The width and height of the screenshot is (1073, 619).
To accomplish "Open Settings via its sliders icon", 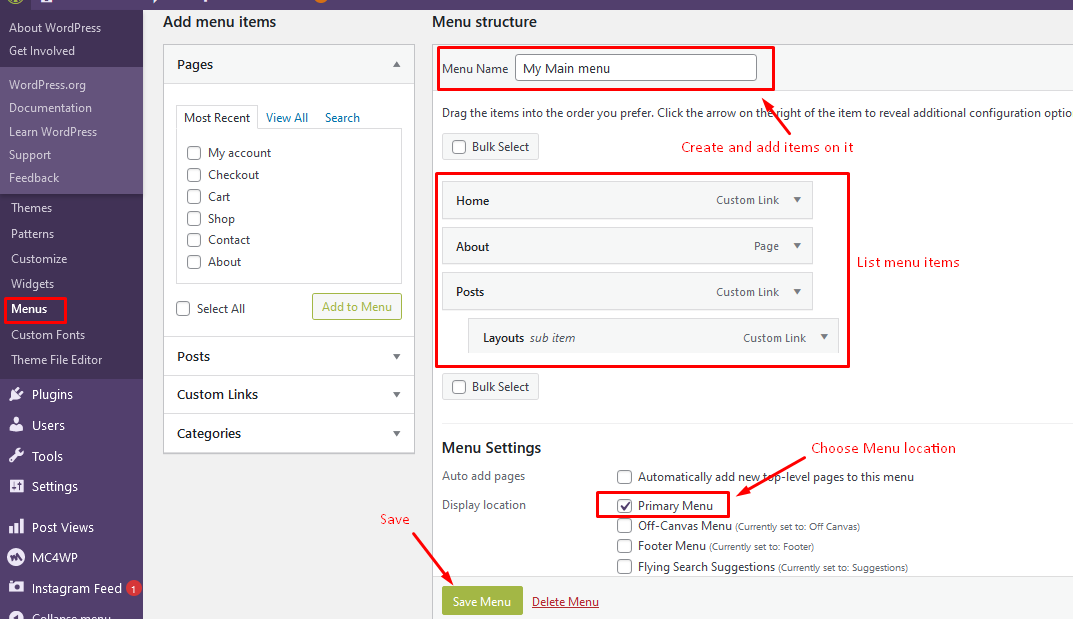I will pyautogui.click(x=16, y=486).
